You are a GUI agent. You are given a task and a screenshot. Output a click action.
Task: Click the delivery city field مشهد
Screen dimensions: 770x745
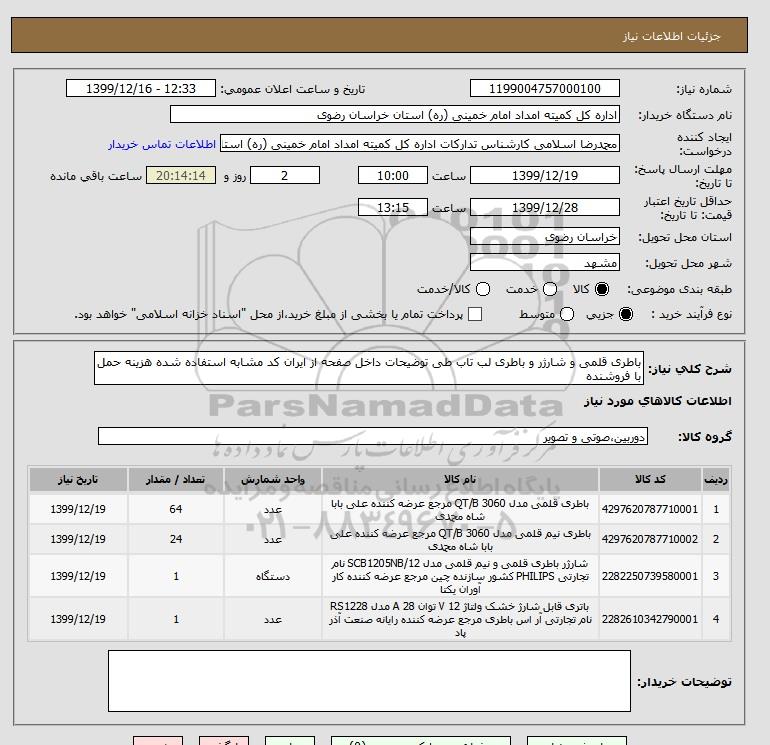click(x=545, y=262)
